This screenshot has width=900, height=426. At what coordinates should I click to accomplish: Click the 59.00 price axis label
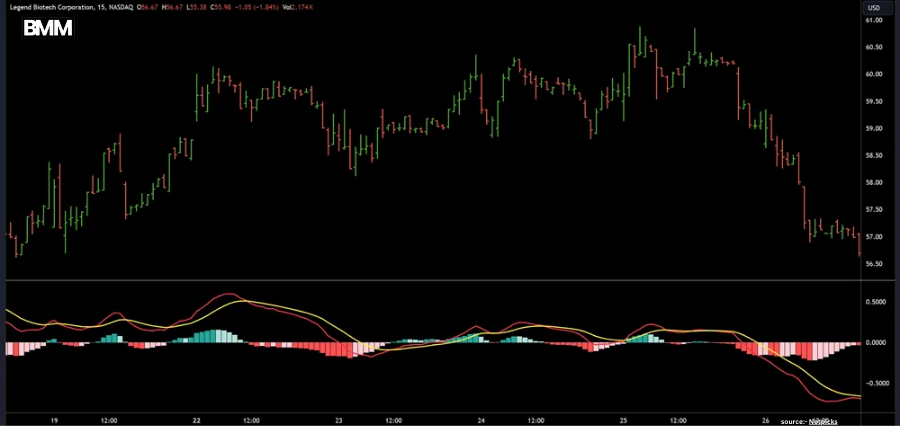(x=874, y=129)
